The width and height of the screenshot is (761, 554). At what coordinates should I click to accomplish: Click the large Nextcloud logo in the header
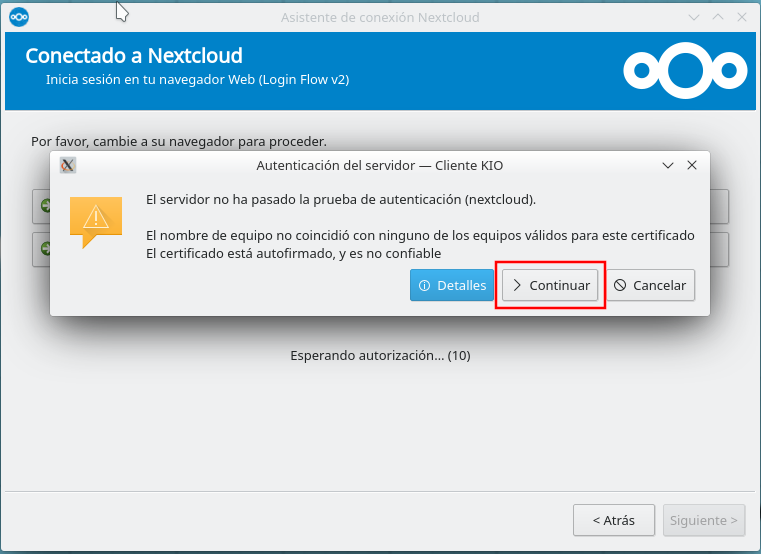click(x=685, y=70)
